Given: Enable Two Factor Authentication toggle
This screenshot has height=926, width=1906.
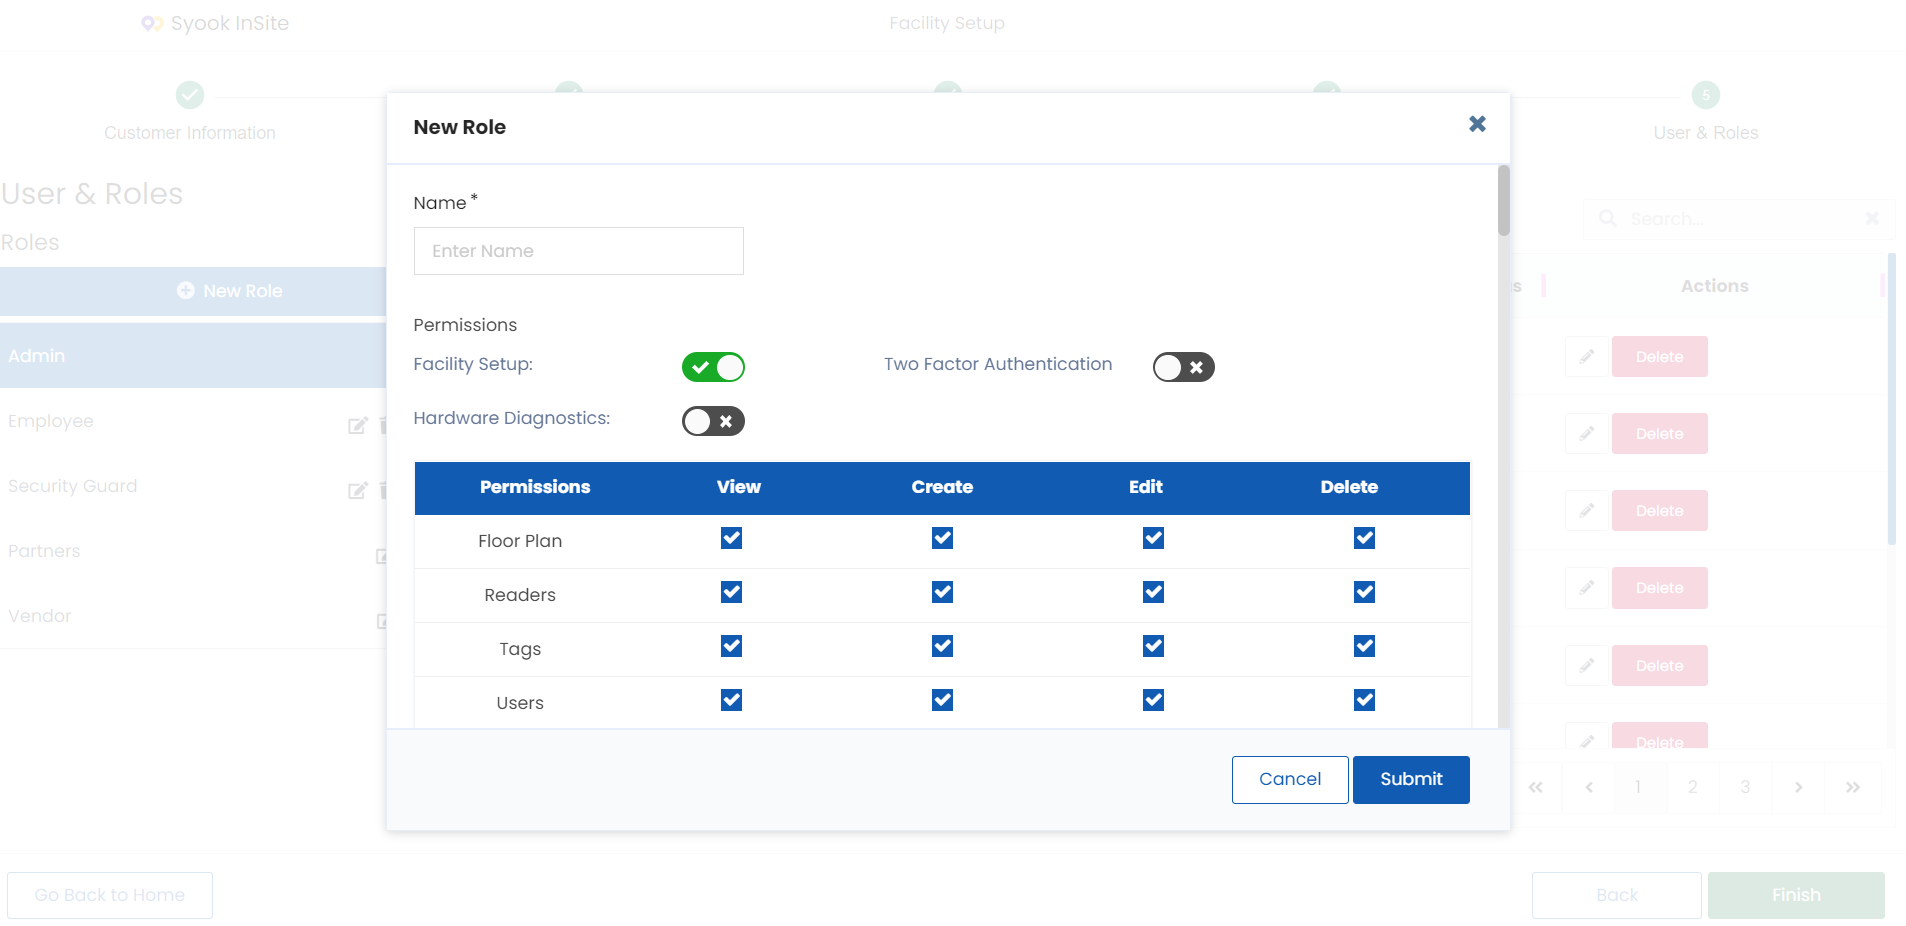Looking at the screenshot, I should coord(1184,367).
